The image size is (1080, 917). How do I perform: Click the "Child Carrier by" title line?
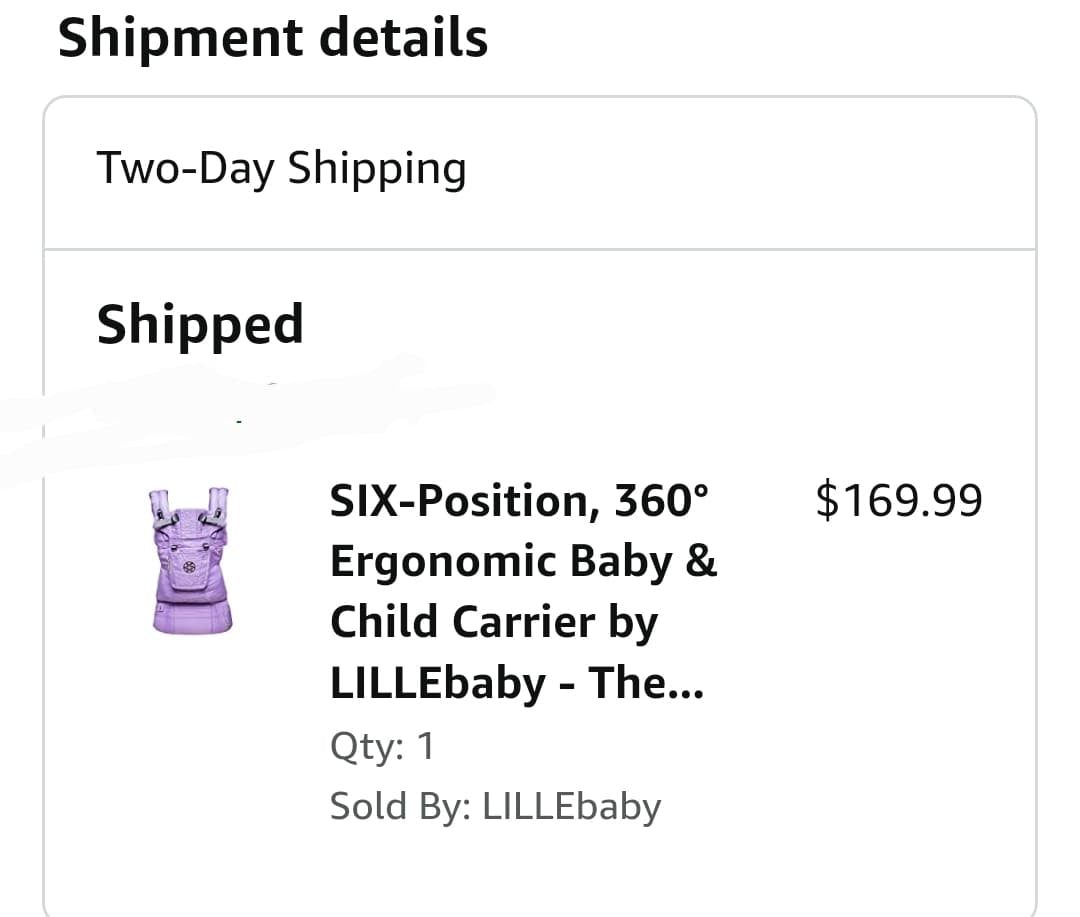494,622
